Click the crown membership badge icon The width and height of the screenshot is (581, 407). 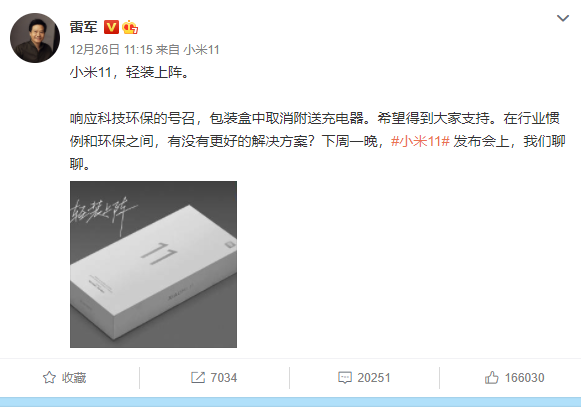point(130,27)
